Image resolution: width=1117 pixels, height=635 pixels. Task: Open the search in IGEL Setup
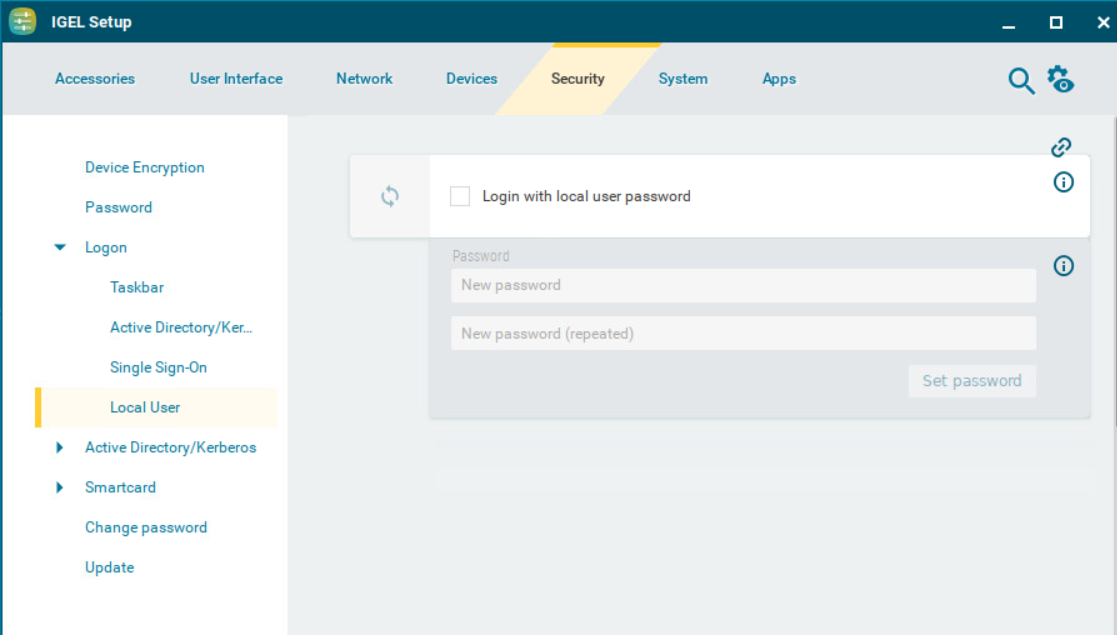[x=1021, y=80]
